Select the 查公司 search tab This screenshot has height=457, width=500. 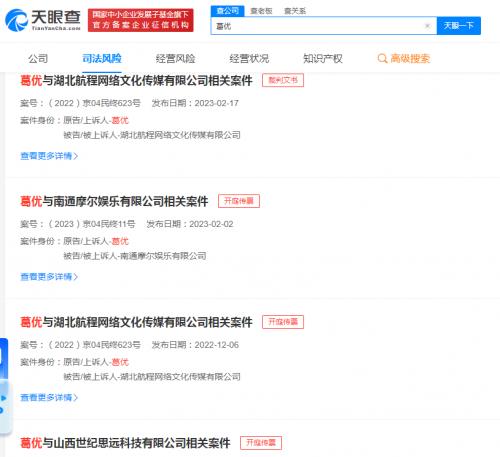tap(228, 11)
